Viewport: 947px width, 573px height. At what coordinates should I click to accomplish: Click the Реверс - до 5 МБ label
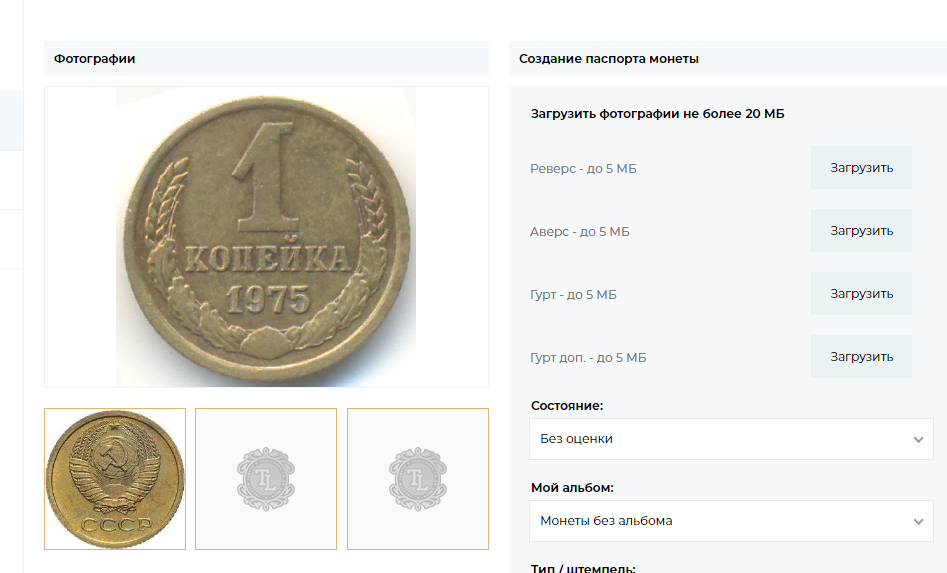tap(583, 169)
